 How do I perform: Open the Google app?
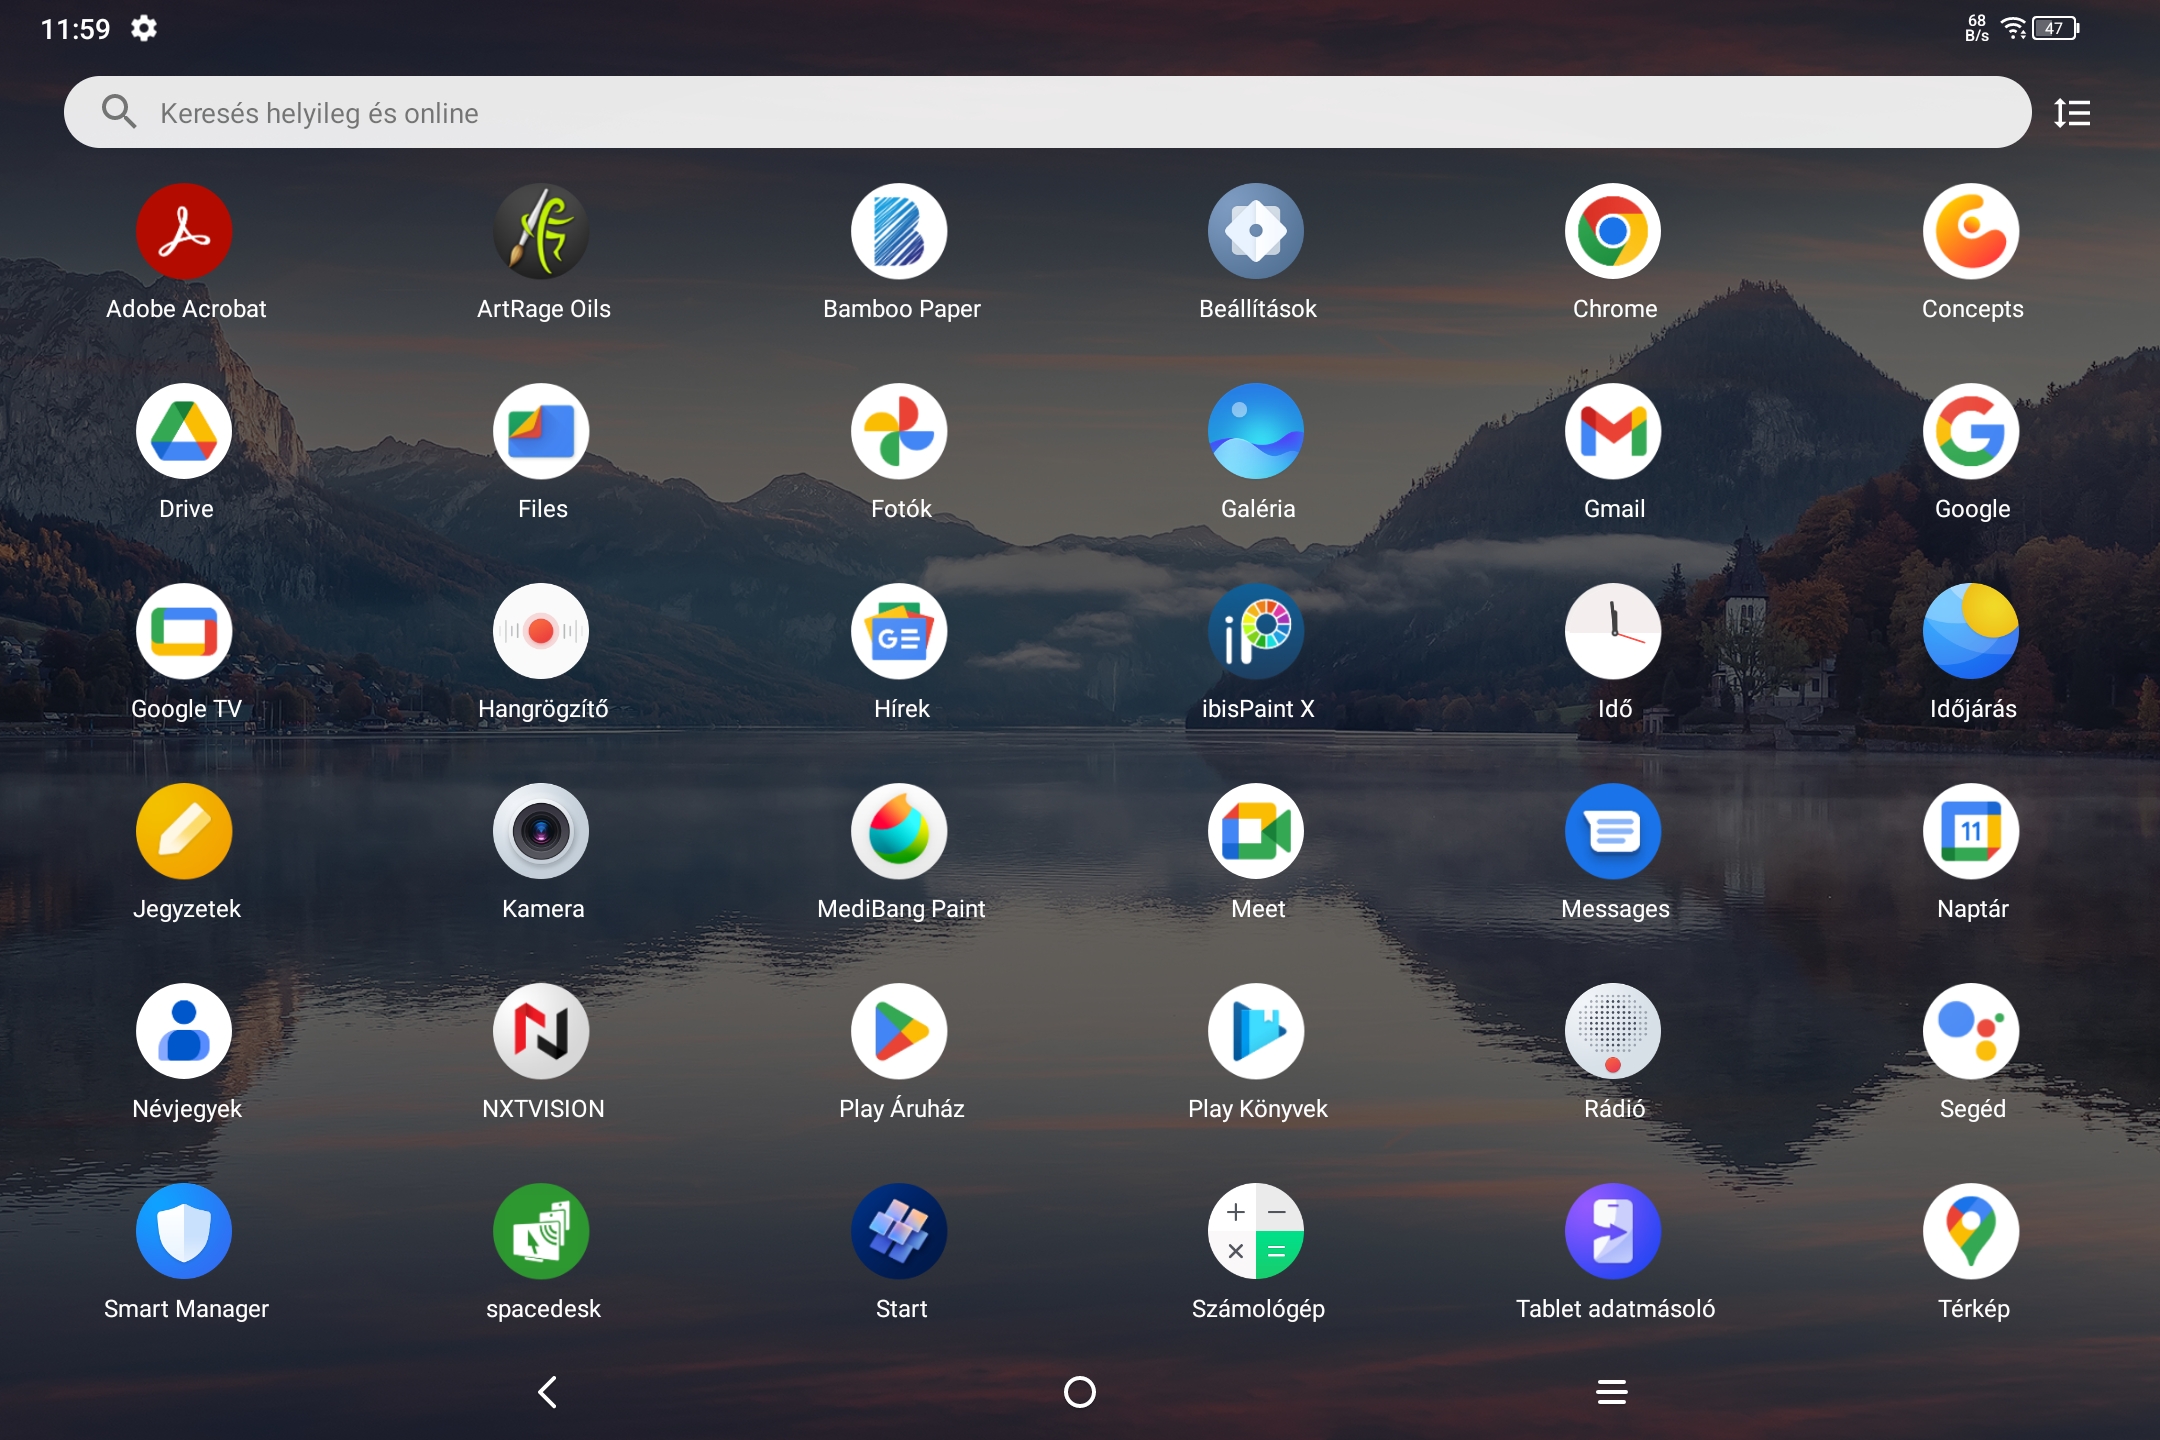(x=1971, y=431)
